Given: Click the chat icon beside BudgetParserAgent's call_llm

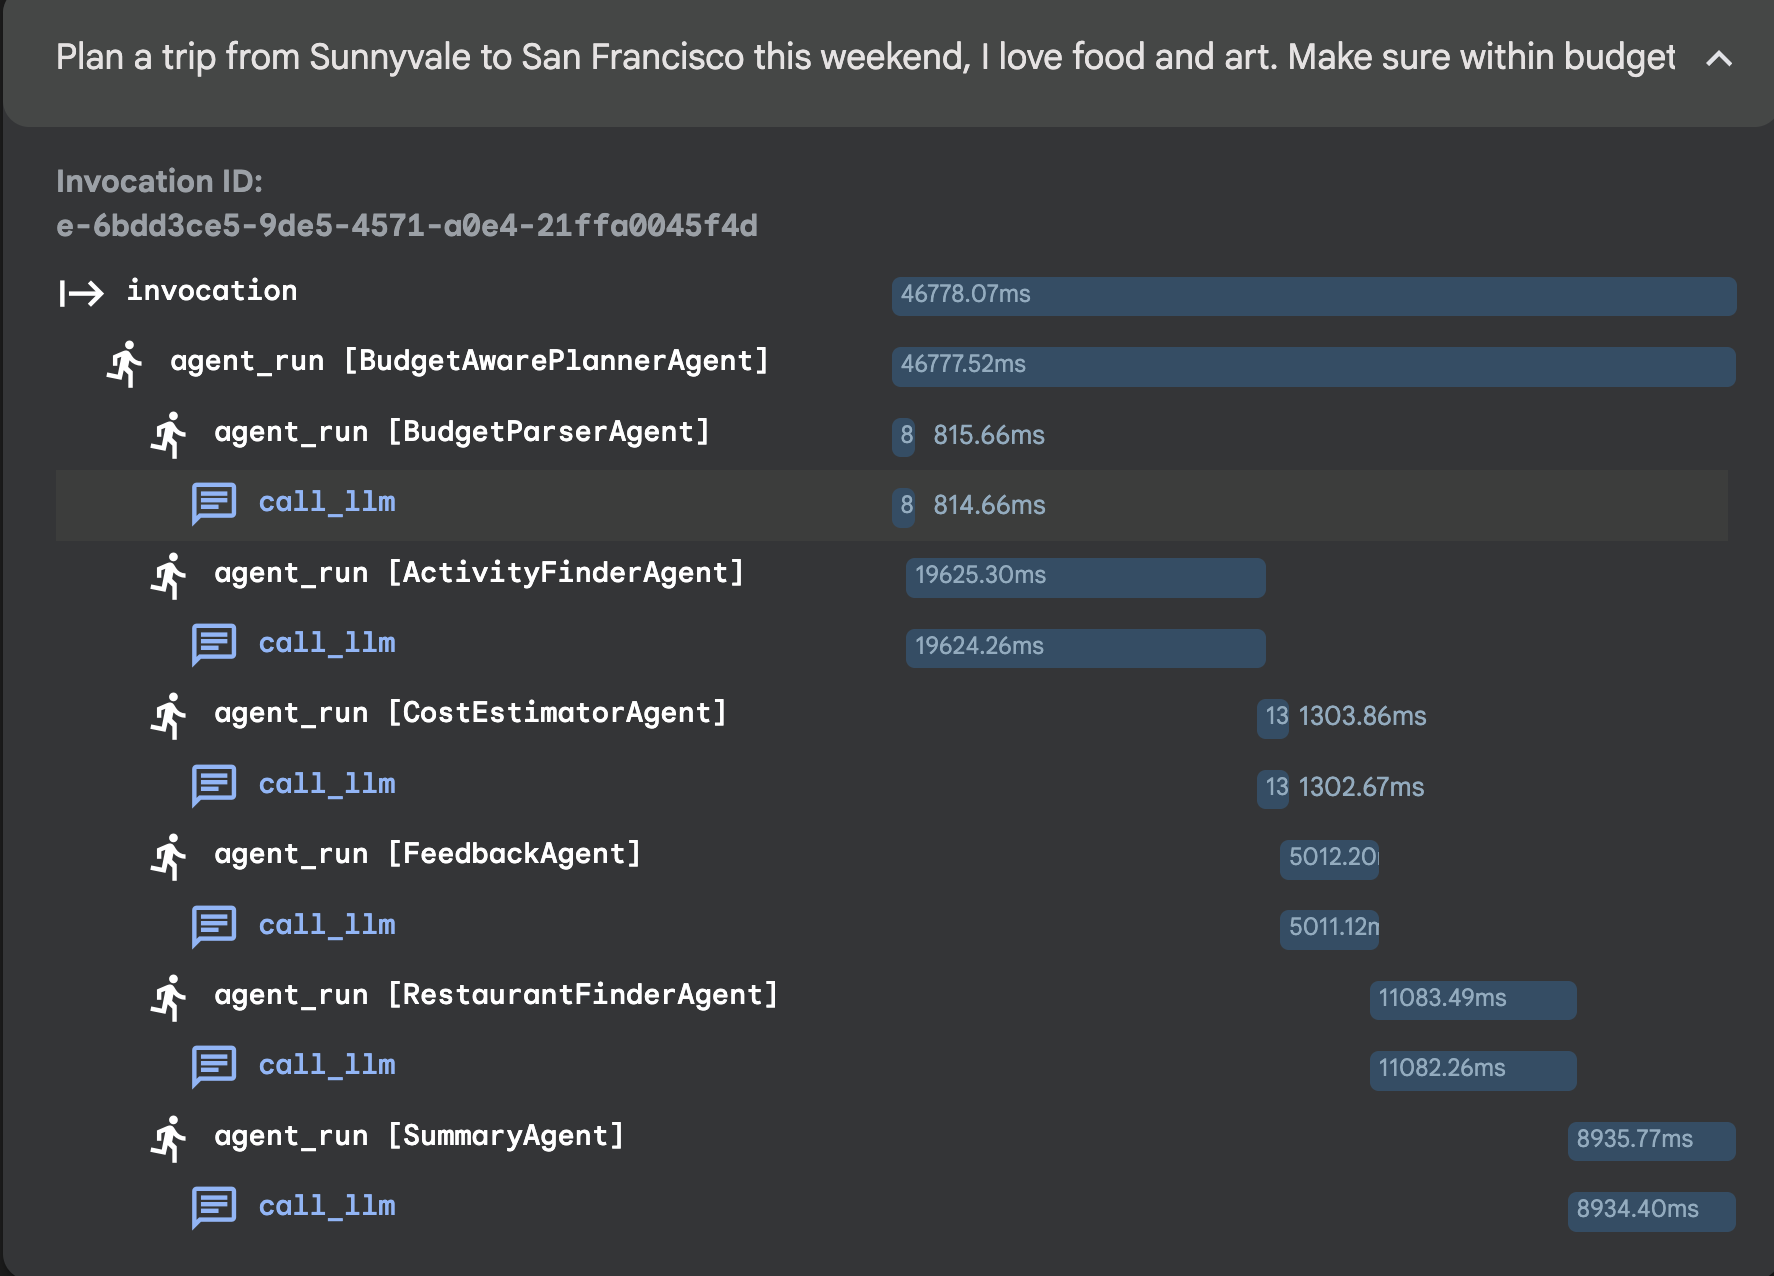Looking at the screenshot, I should click(x=214, y=504).
